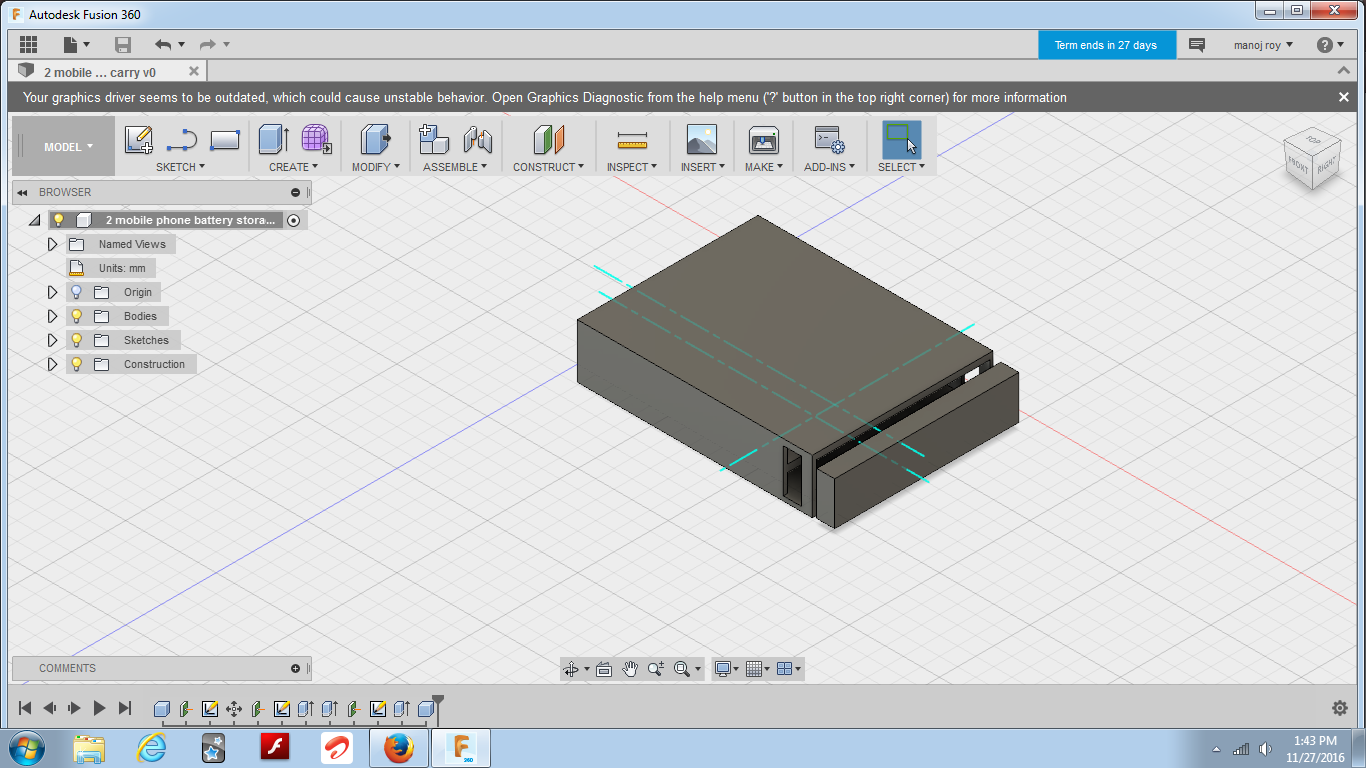This screenshot has height=768, width=1366.
Task: Open the SKETCH menu
Action: coord(180,167)
